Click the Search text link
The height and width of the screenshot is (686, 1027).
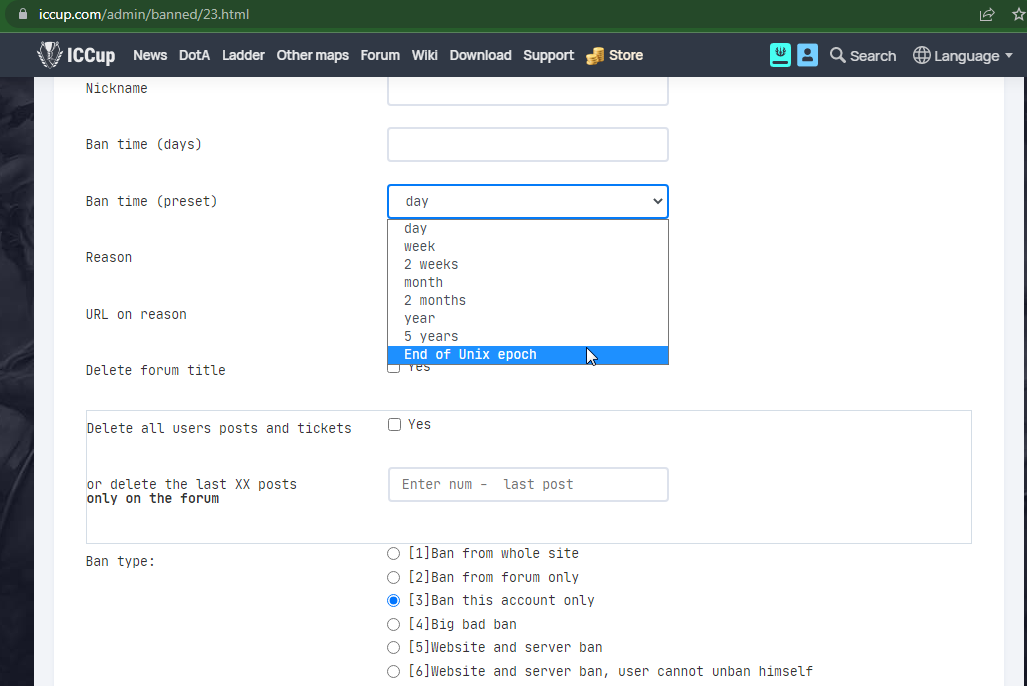pos(872,56)
